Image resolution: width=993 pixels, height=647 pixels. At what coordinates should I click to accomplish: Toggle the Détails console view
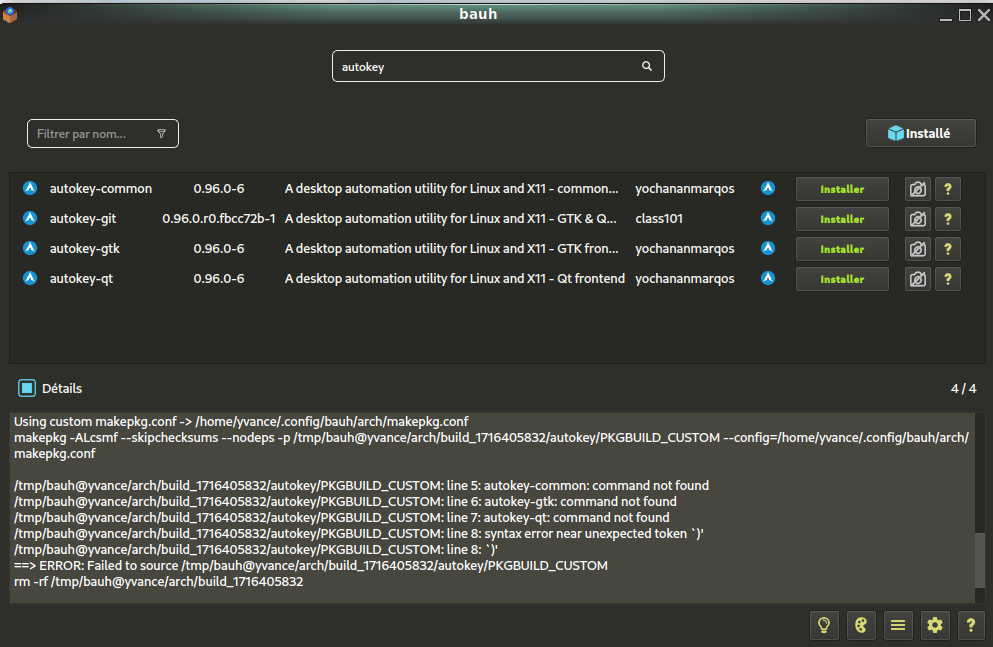27,388
